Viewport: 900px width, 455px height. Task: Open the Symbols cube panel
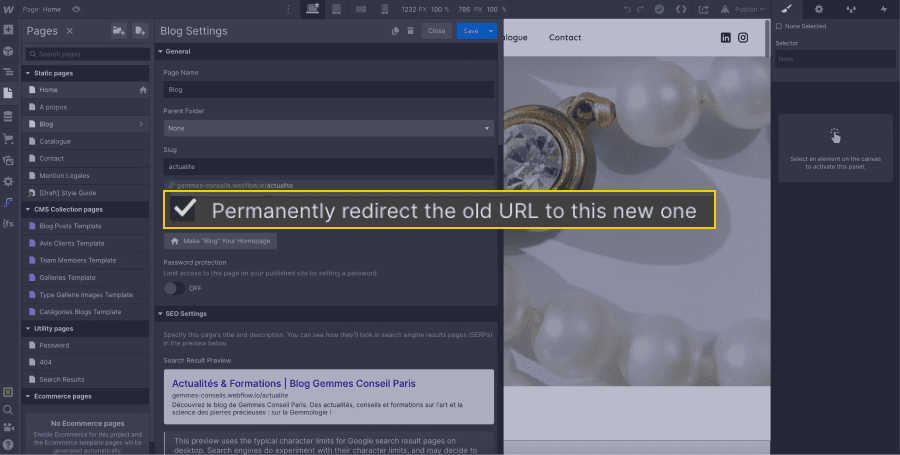click(x=8, y=51)
